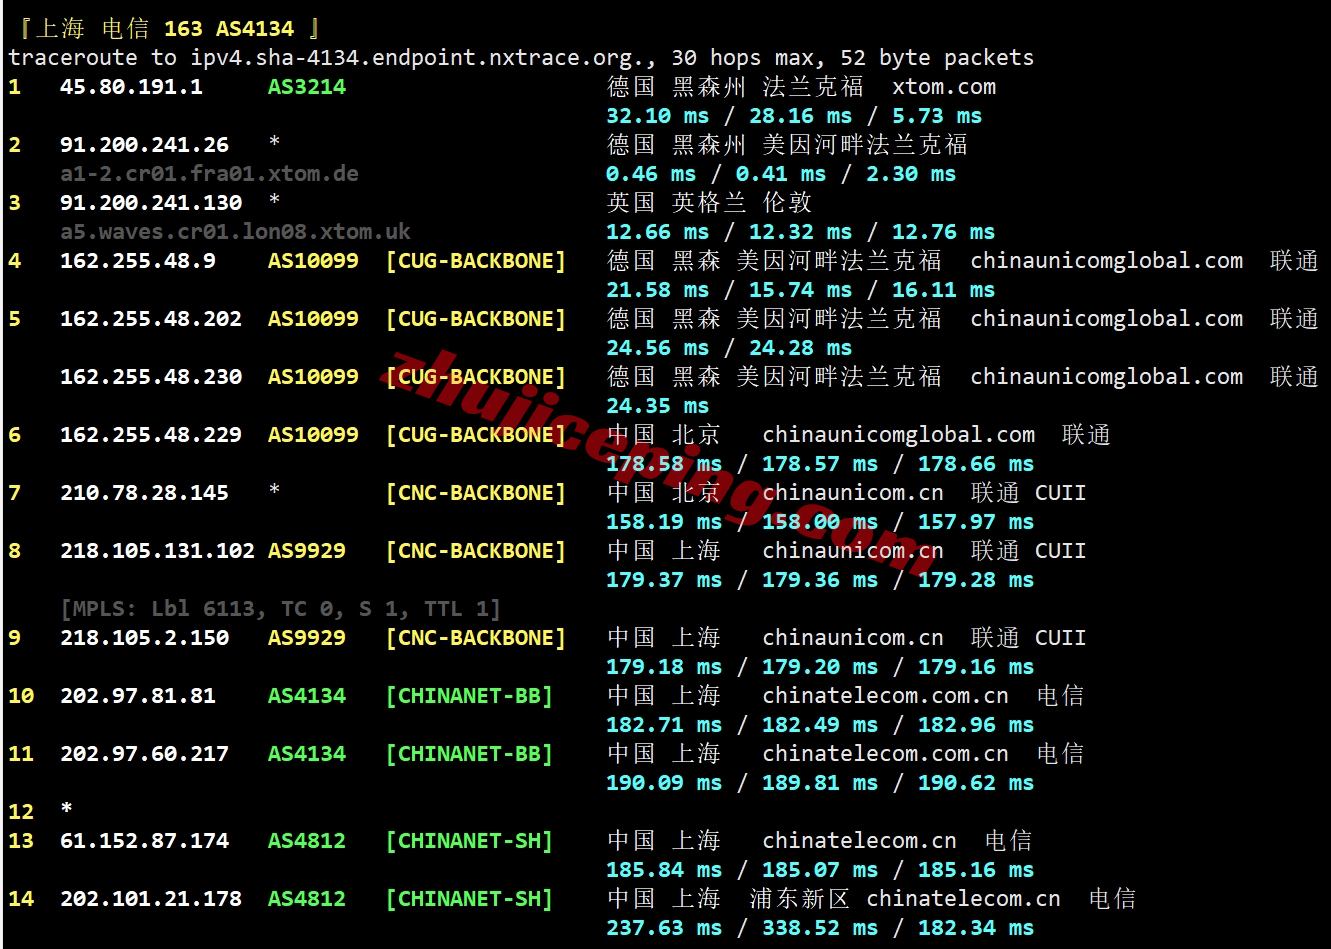
Task: Click latency 32.10 ms on hop 1
Action: pyautogui.click(x=658, y=116)
